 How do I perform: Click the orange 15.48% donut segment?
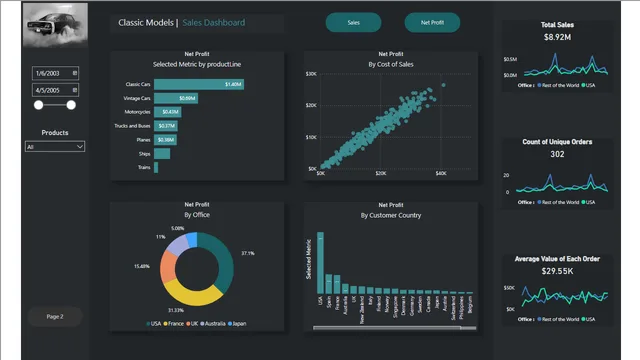(x=167, y=267)
